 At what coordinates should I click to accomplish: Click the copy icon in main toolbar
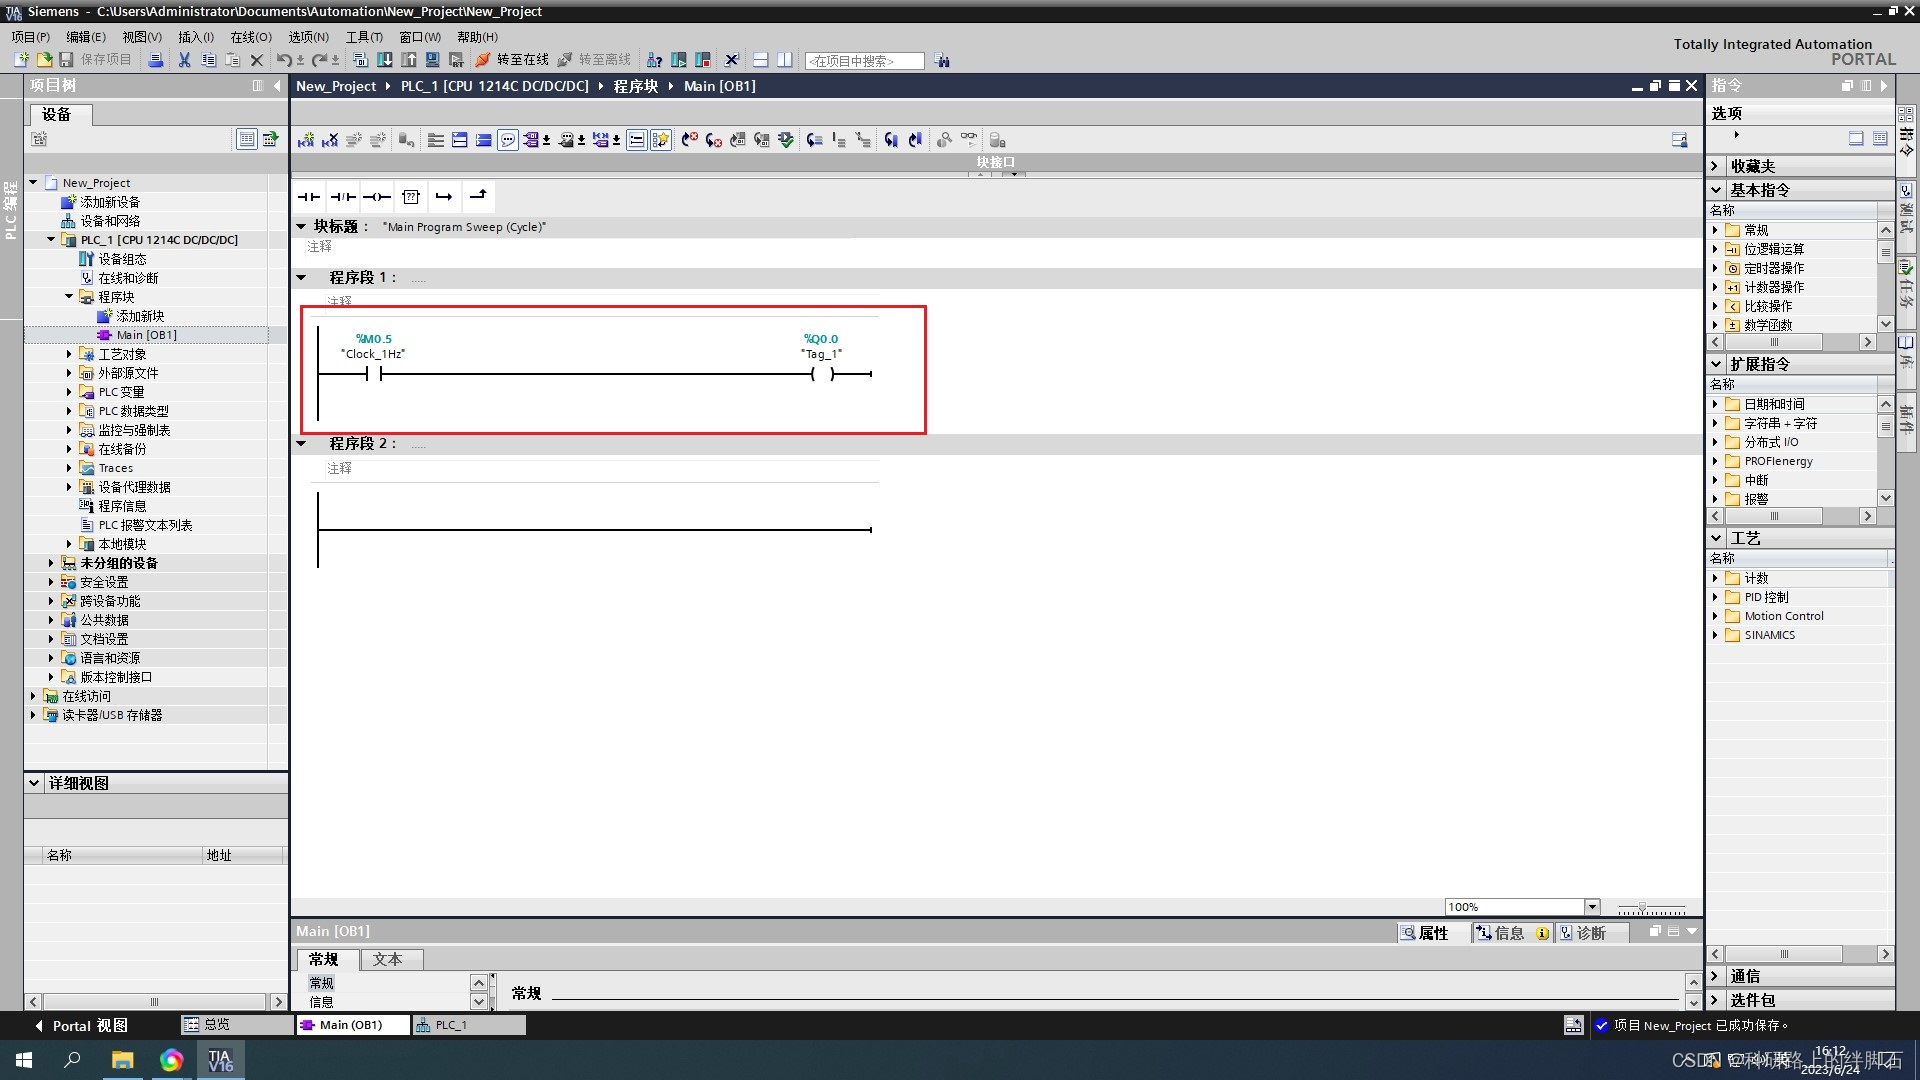tap(208, 60)
